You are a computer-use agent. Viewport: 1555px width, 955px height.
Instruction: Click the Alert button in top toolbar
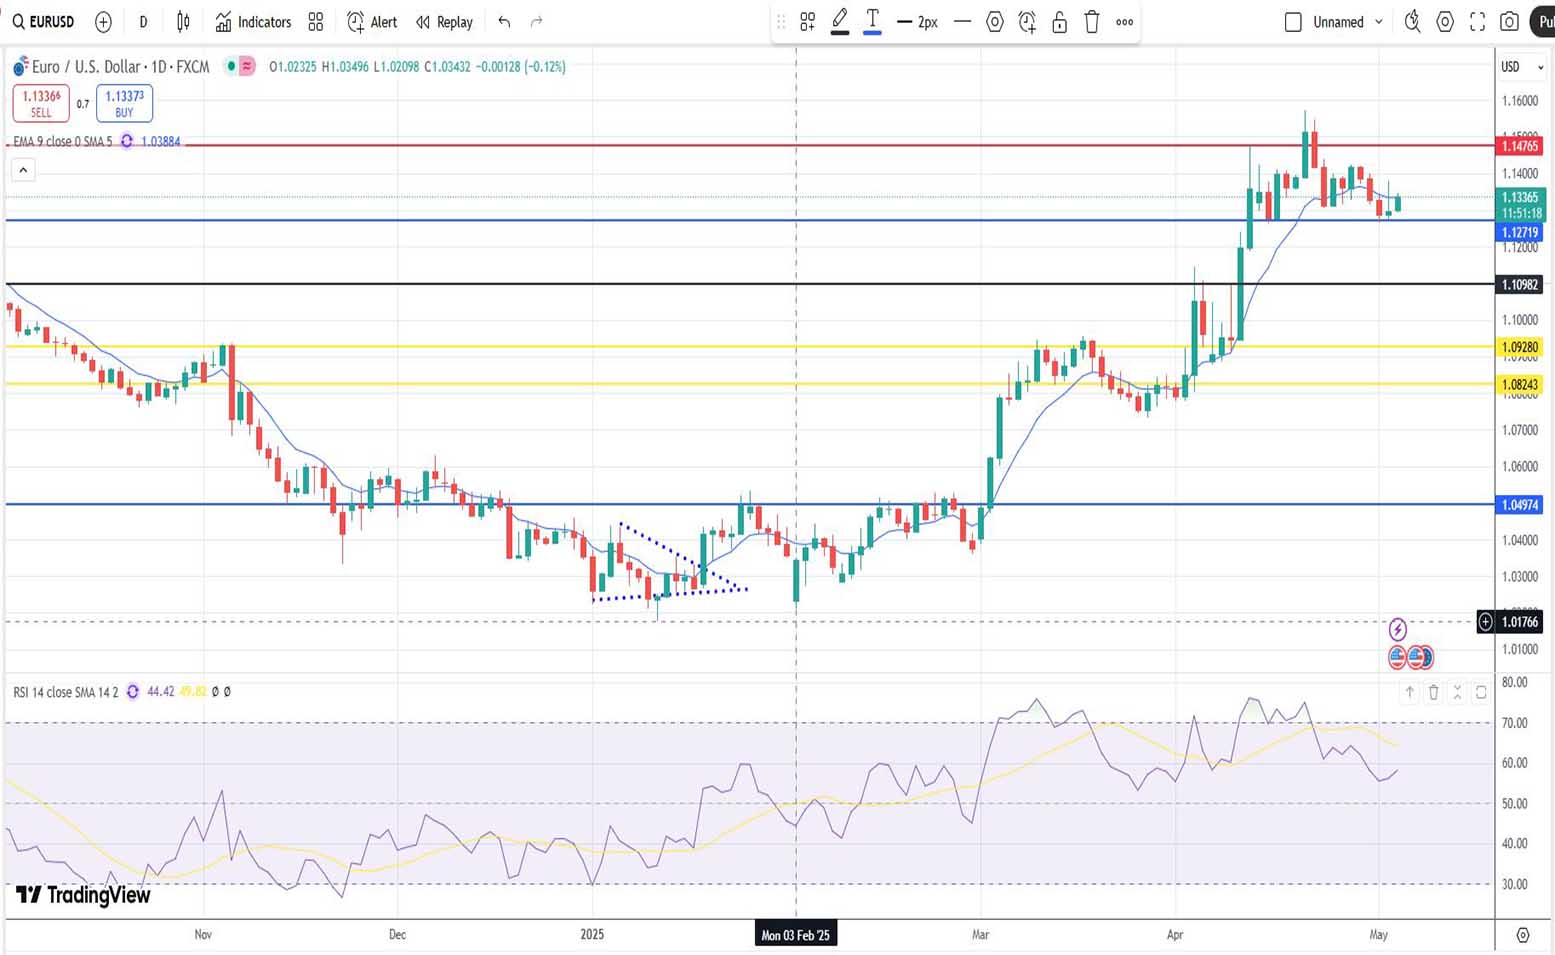point(372,22)
